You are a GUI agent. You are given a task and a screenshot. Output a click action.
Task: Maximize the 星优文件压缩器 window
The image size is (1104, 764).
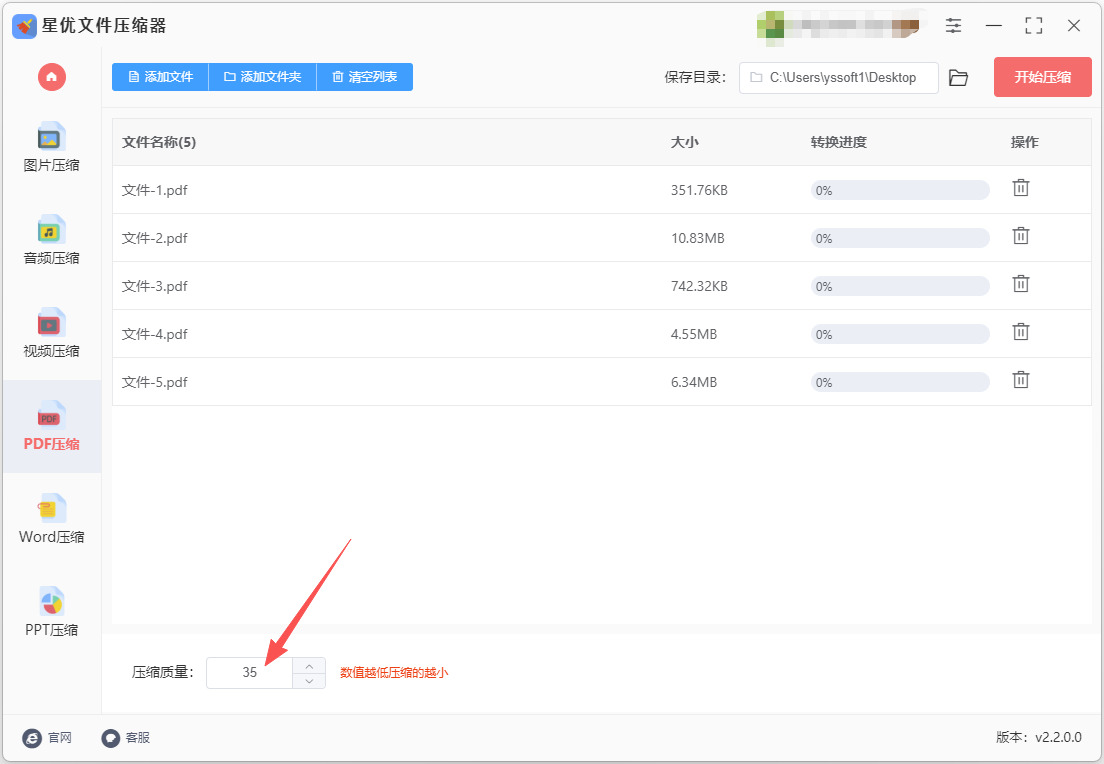[x=1034, y=26]
